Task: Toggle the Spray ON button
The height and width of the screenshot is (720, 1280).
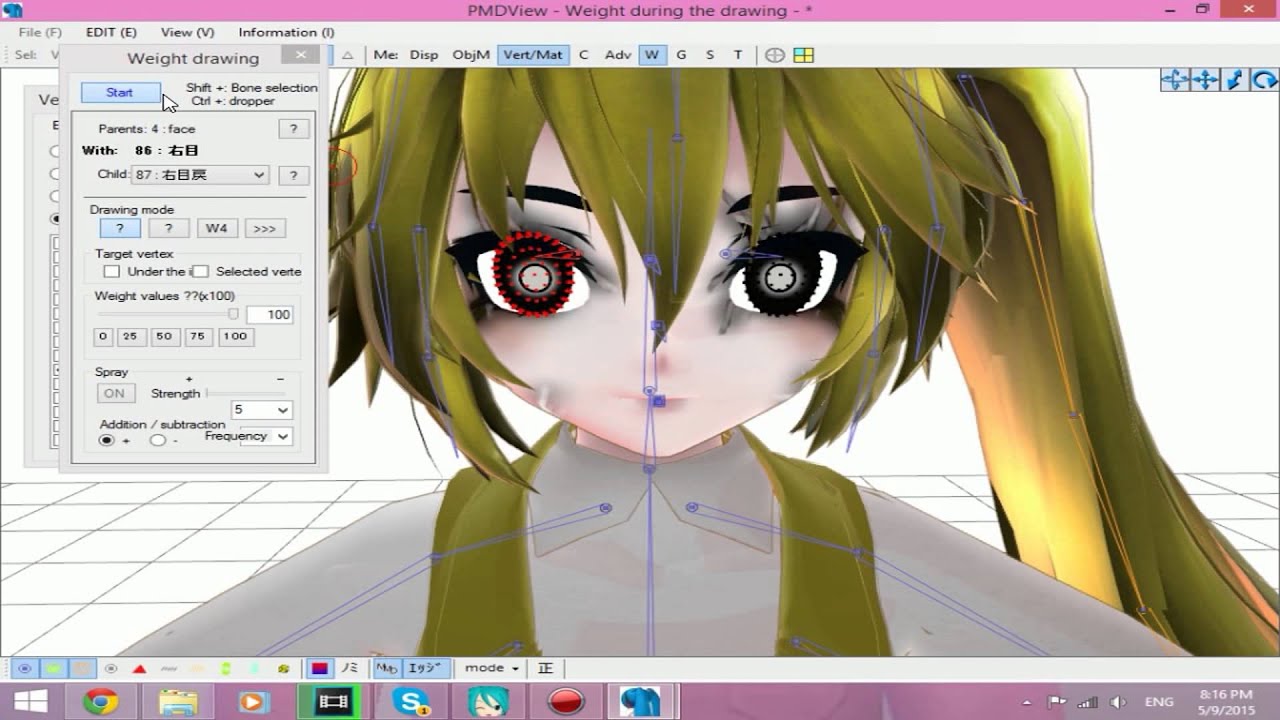Action: click(x=115, y=393)
